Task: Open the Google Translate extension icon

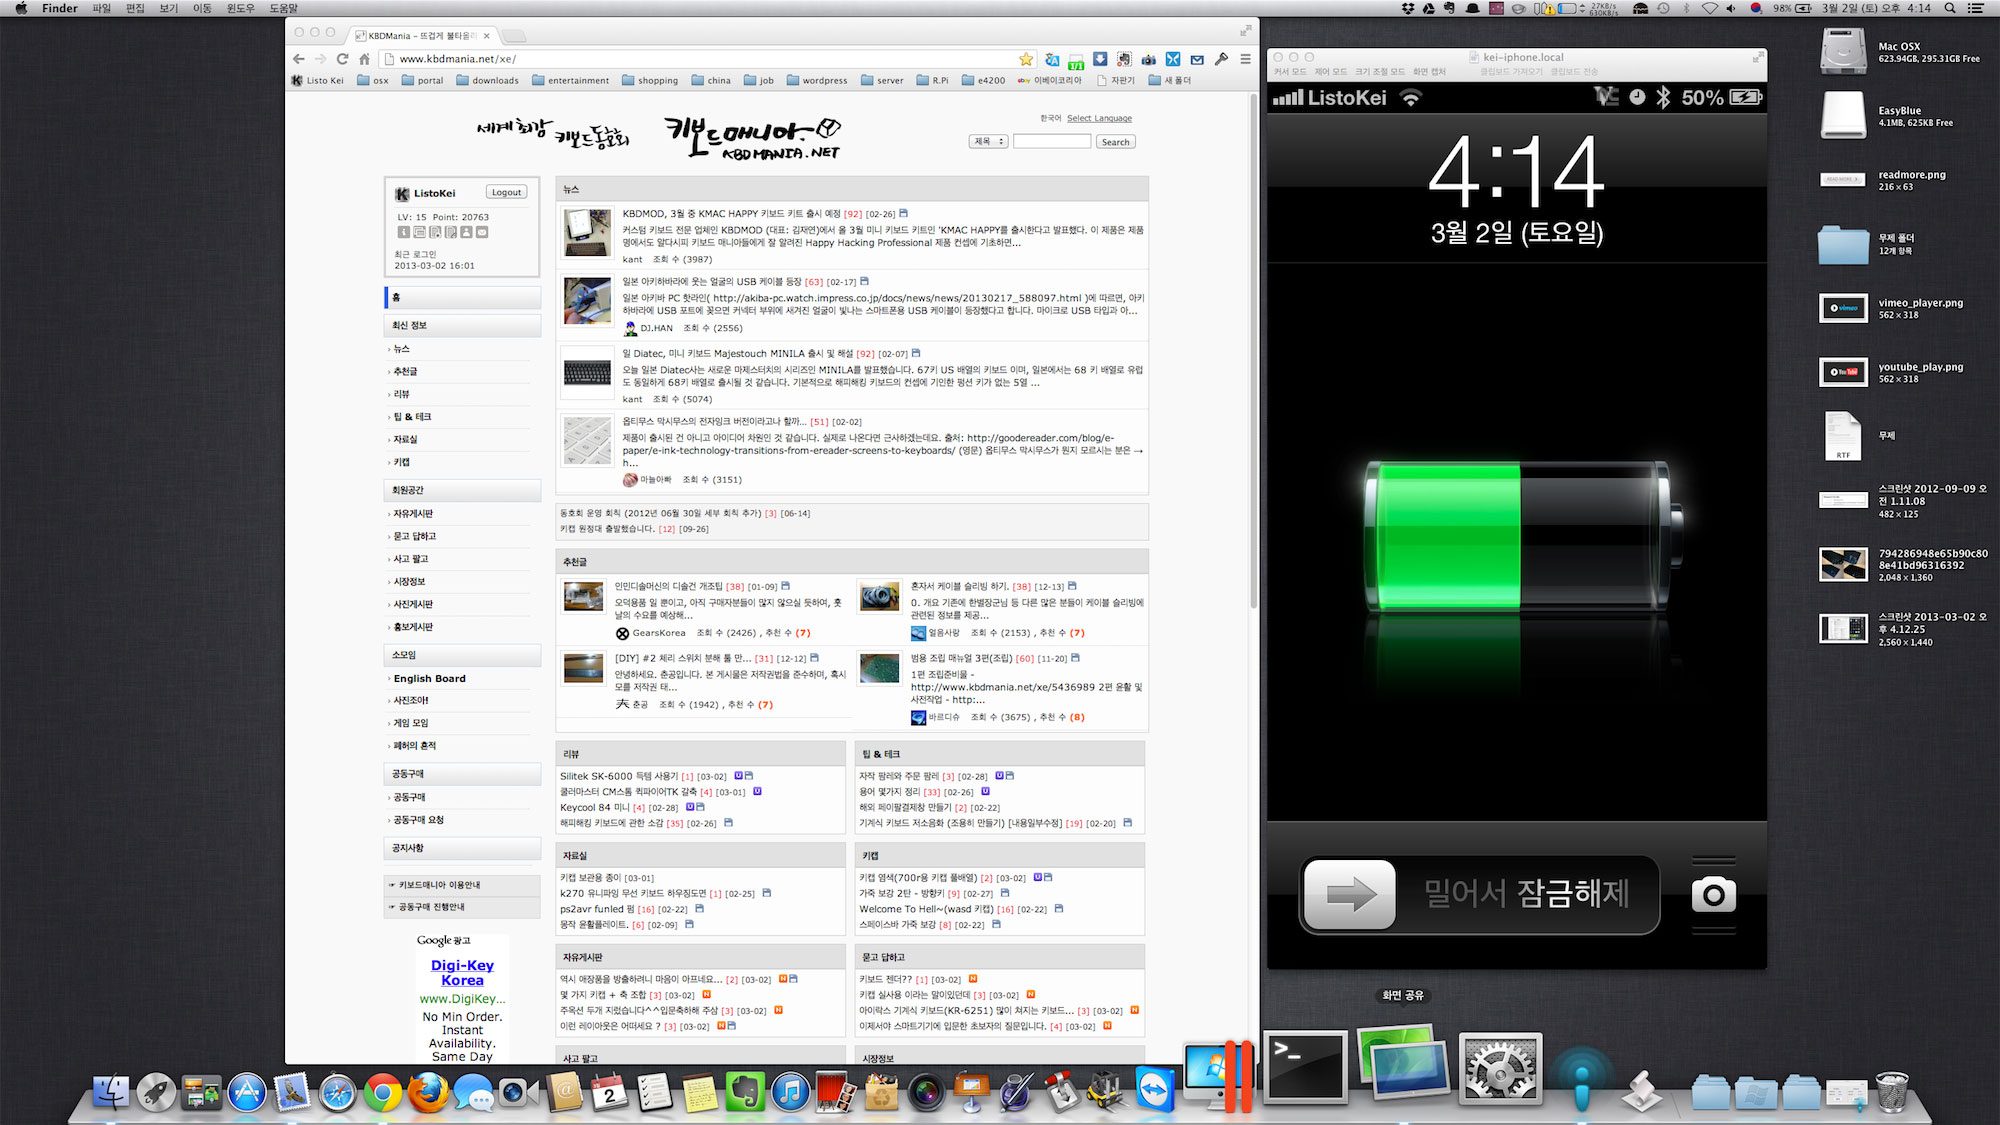Action: pyautogui.click(x=1052, y=59)
